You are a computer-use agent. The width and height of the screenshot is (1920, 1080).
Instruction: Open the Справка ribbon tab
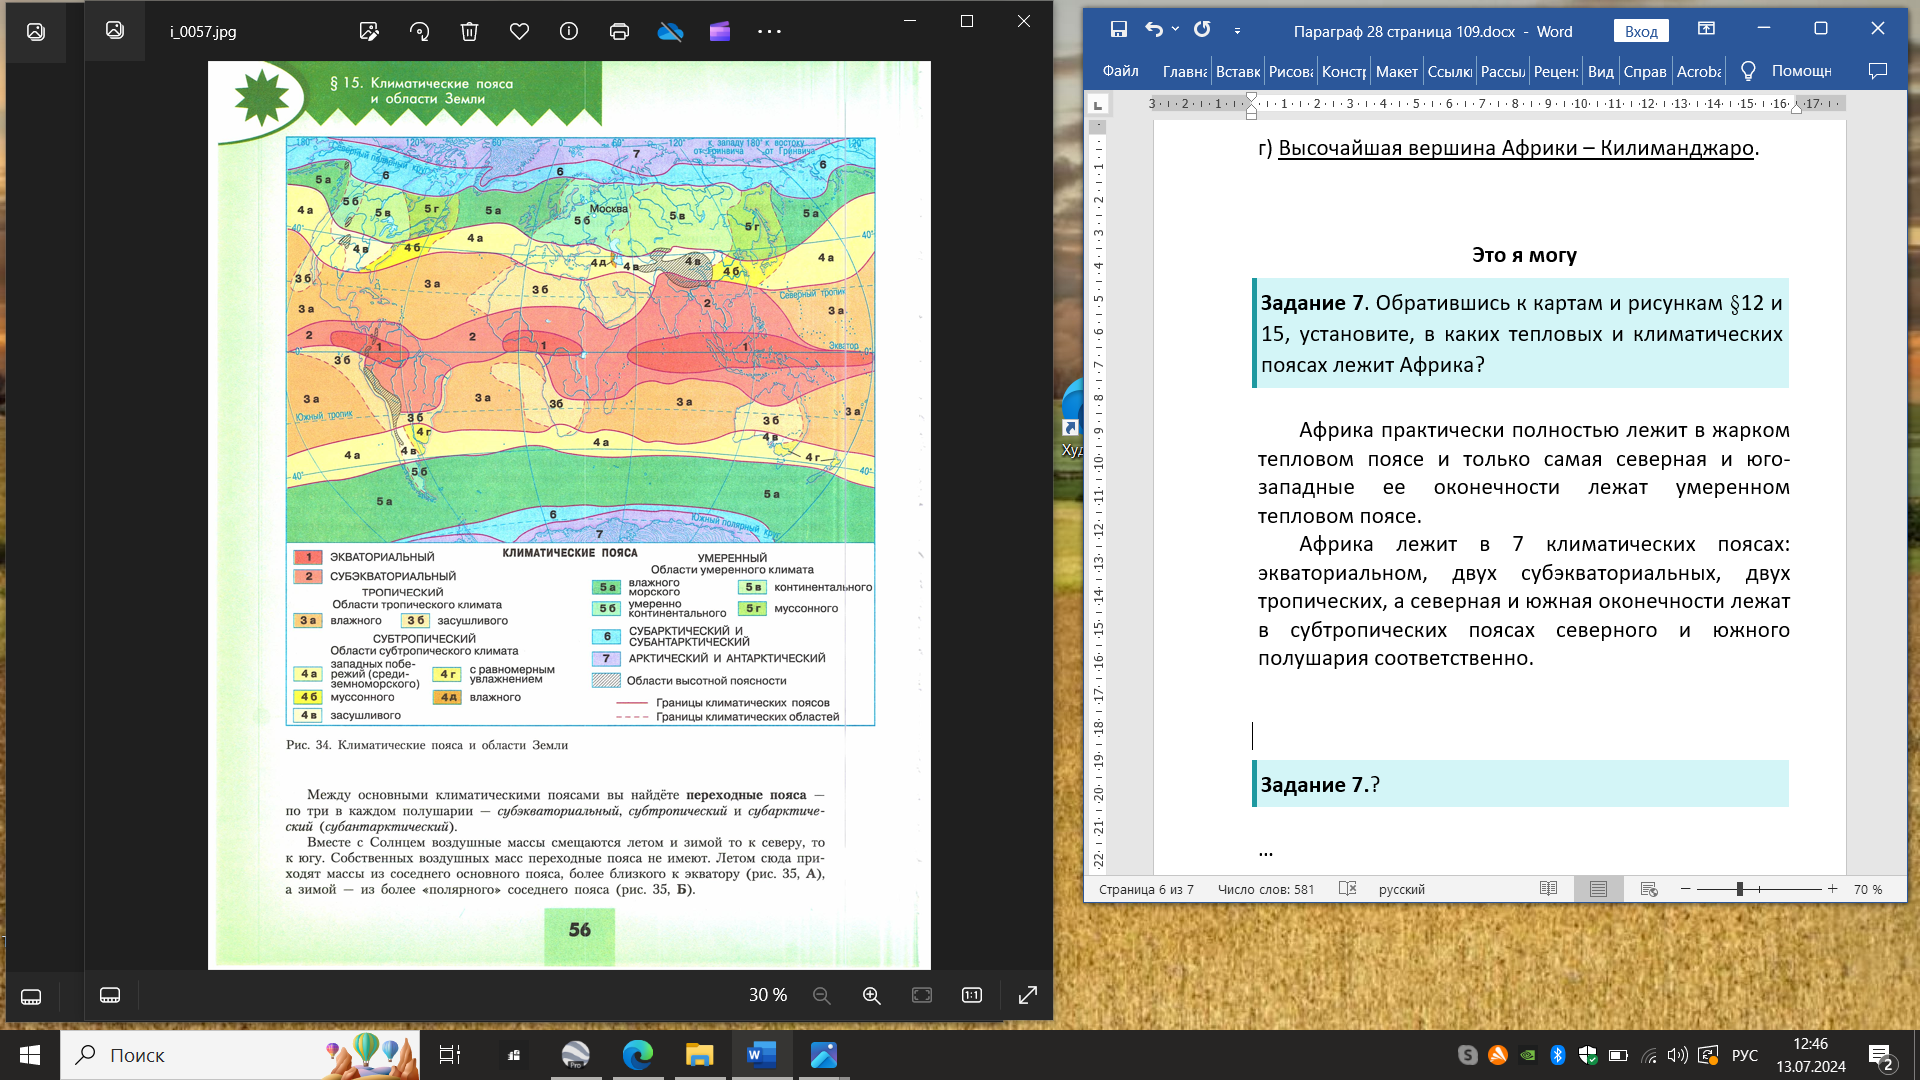pyautogui.click(x=1645, y=71)
